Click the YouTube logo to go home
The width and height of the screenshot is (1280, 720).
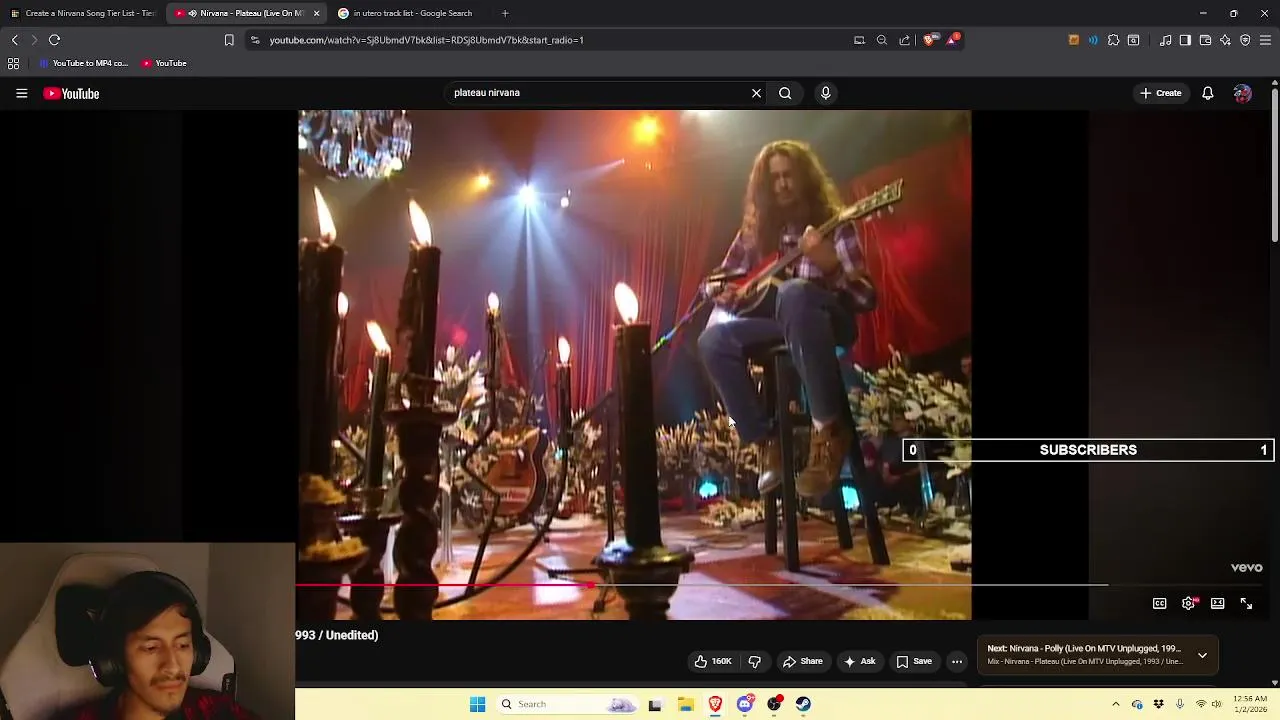[x=71, y=93]
